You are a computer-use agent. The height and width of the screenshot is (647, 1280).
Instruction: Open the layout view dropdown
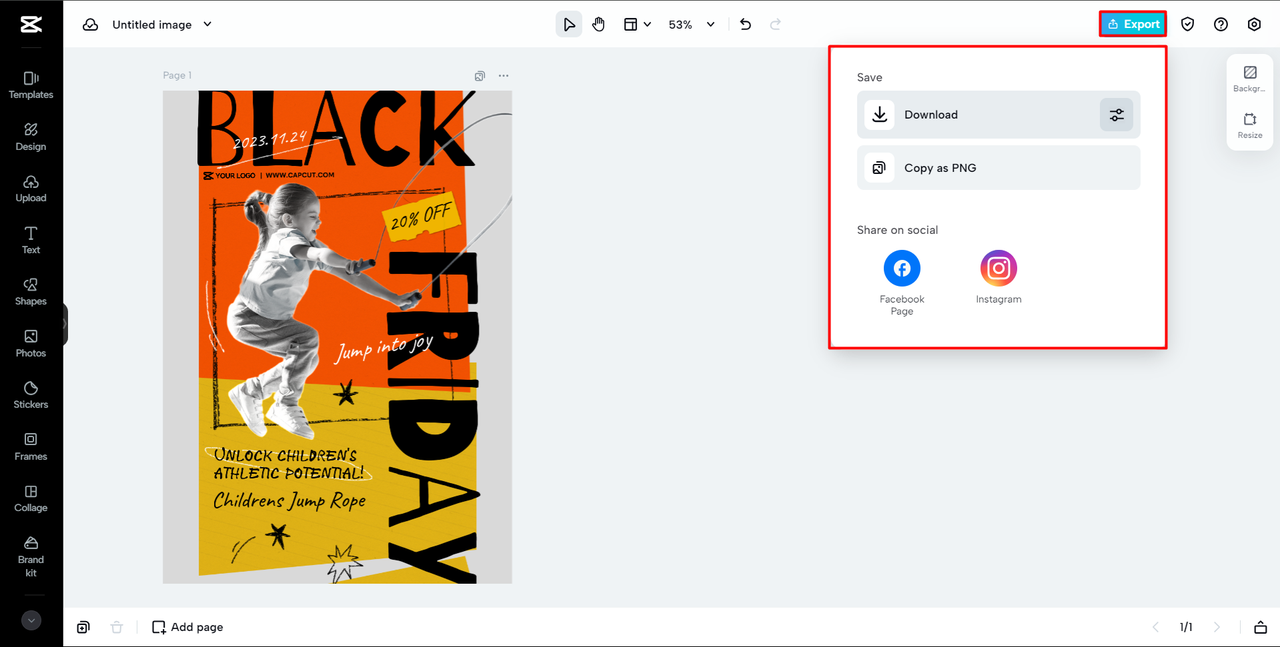point(637,24)
